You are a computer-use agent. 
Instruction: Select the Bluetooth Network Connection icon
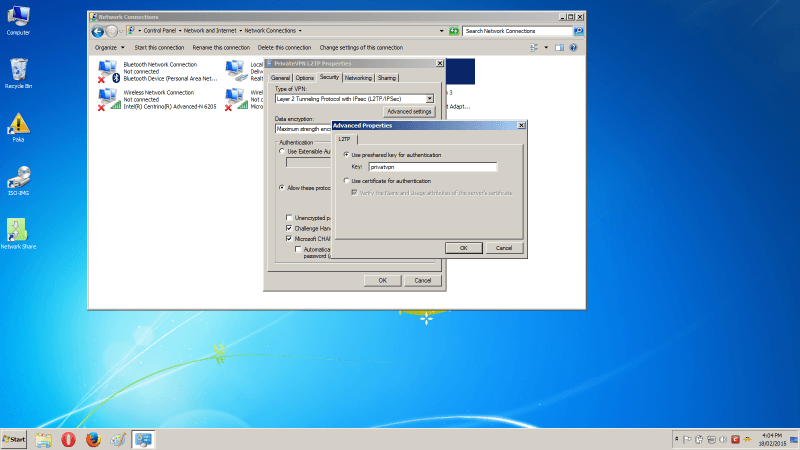108,70
